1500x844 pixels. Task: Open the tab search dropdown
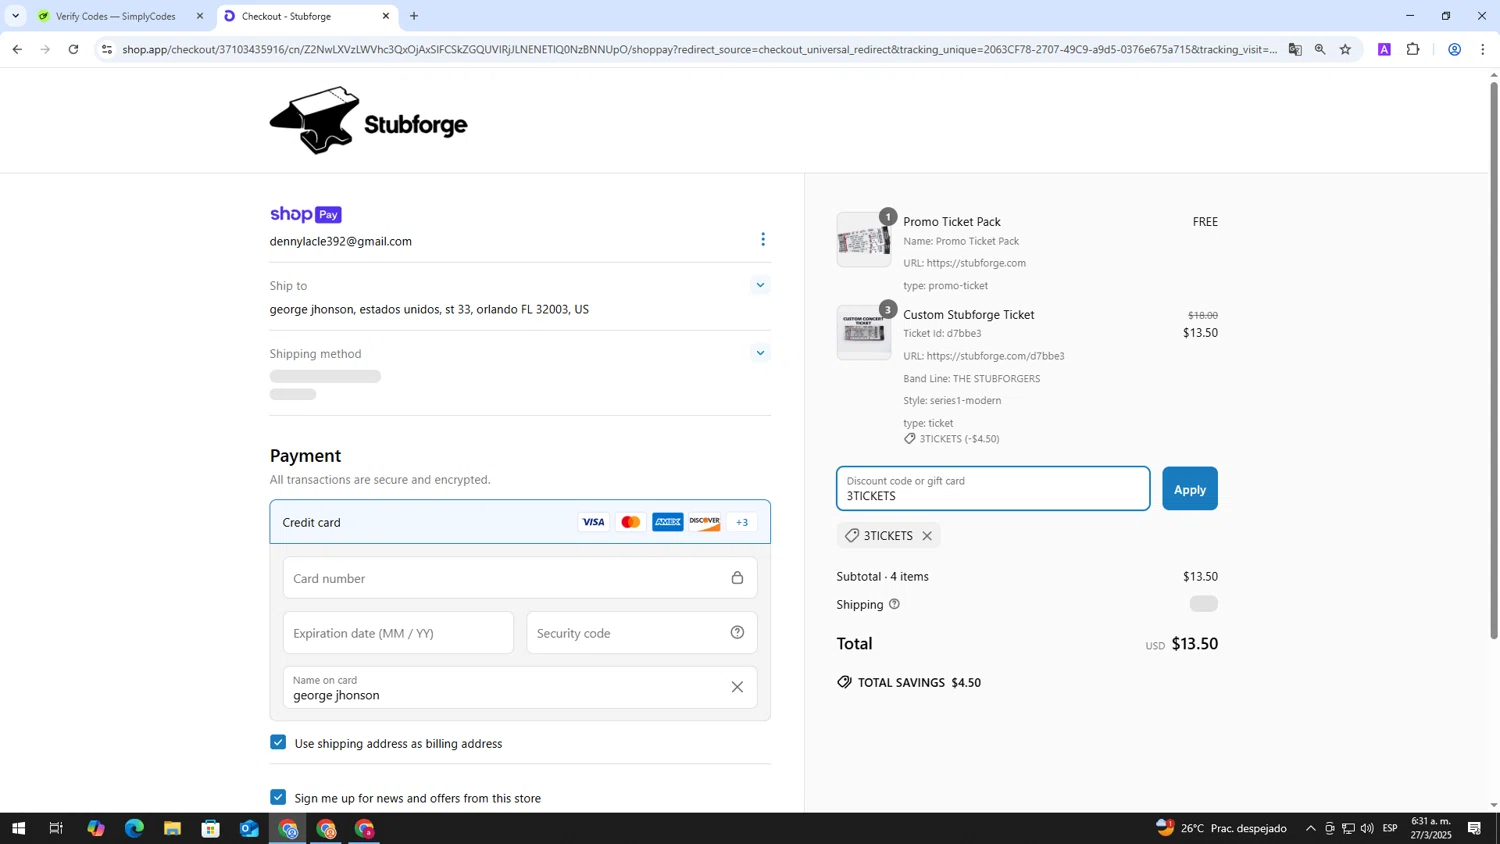click(x=15, y=16)
